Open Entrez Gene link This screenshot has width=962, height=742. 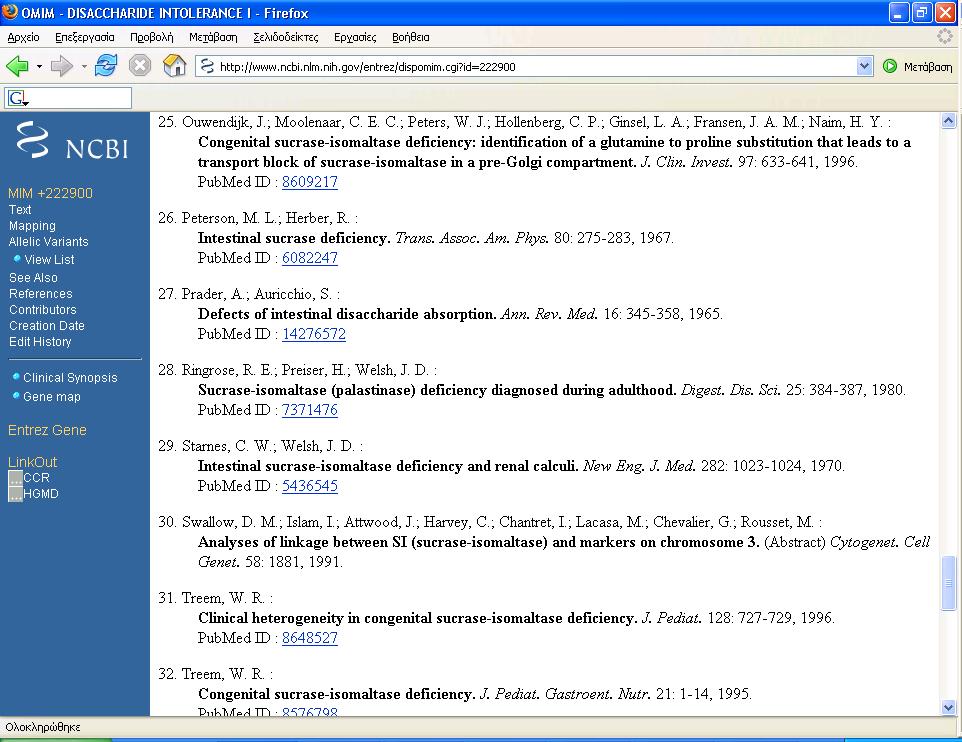click(x=47, y=430)
